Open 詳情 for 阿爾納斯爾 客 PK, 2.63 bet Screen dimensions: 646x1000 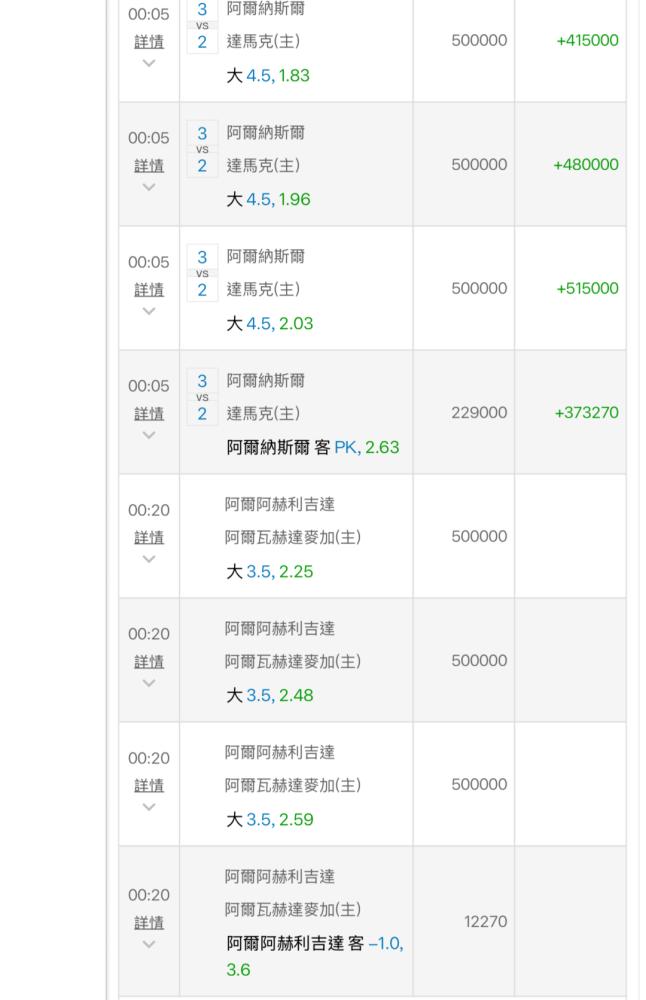pos(148,414)
